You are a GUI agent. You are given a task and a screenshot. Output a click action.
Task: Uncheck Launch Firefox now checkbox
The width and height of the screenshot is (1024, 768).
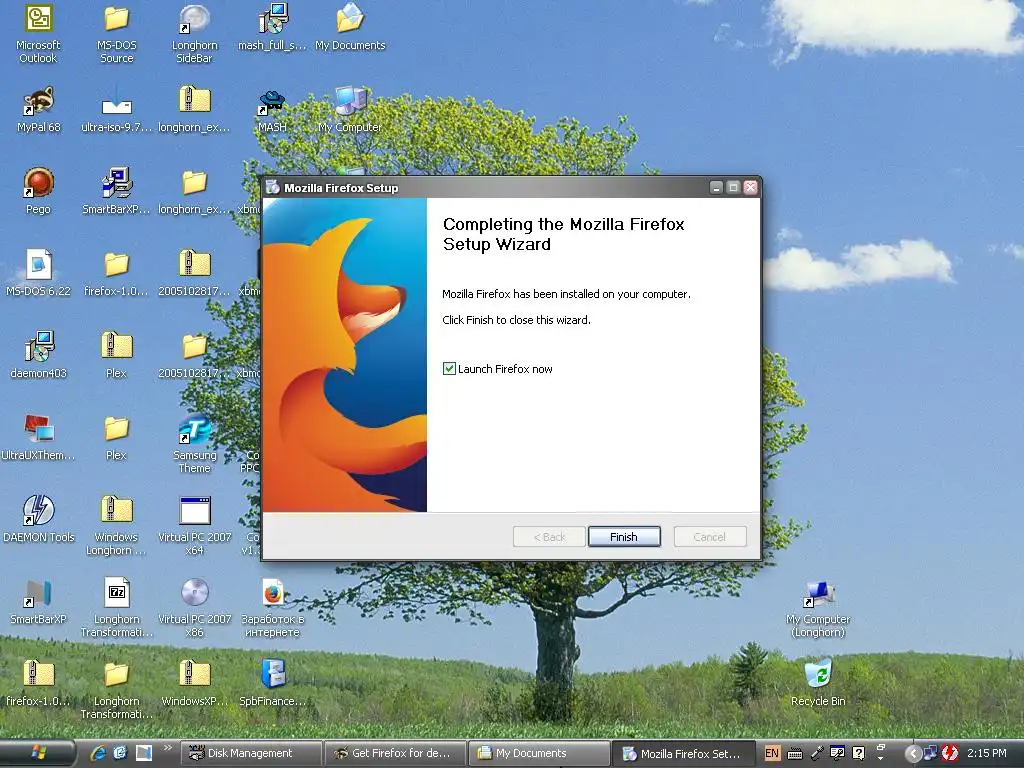(x=449, y=368)
